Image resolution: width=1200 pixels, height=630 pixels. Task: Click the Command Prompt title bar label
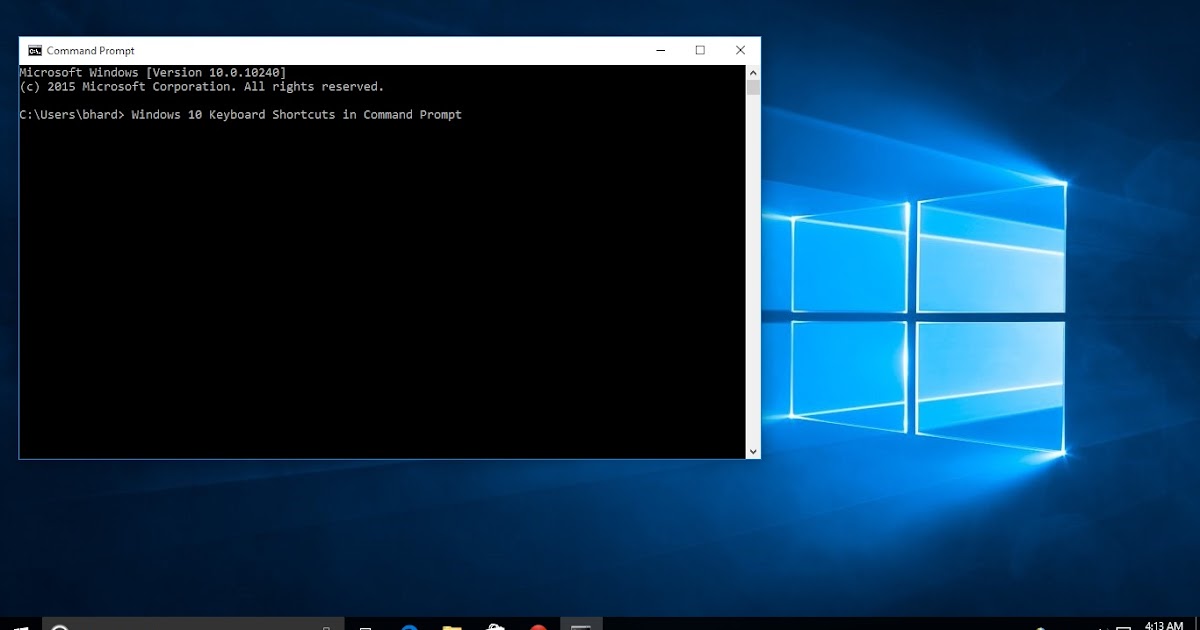pos(95,50)
